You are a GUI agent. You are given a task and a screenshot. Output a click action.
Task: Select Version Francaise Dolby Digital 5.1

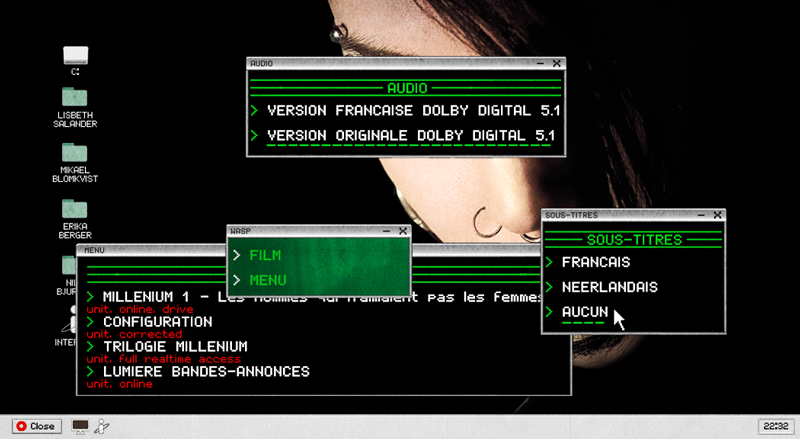[x=413, y=110]
